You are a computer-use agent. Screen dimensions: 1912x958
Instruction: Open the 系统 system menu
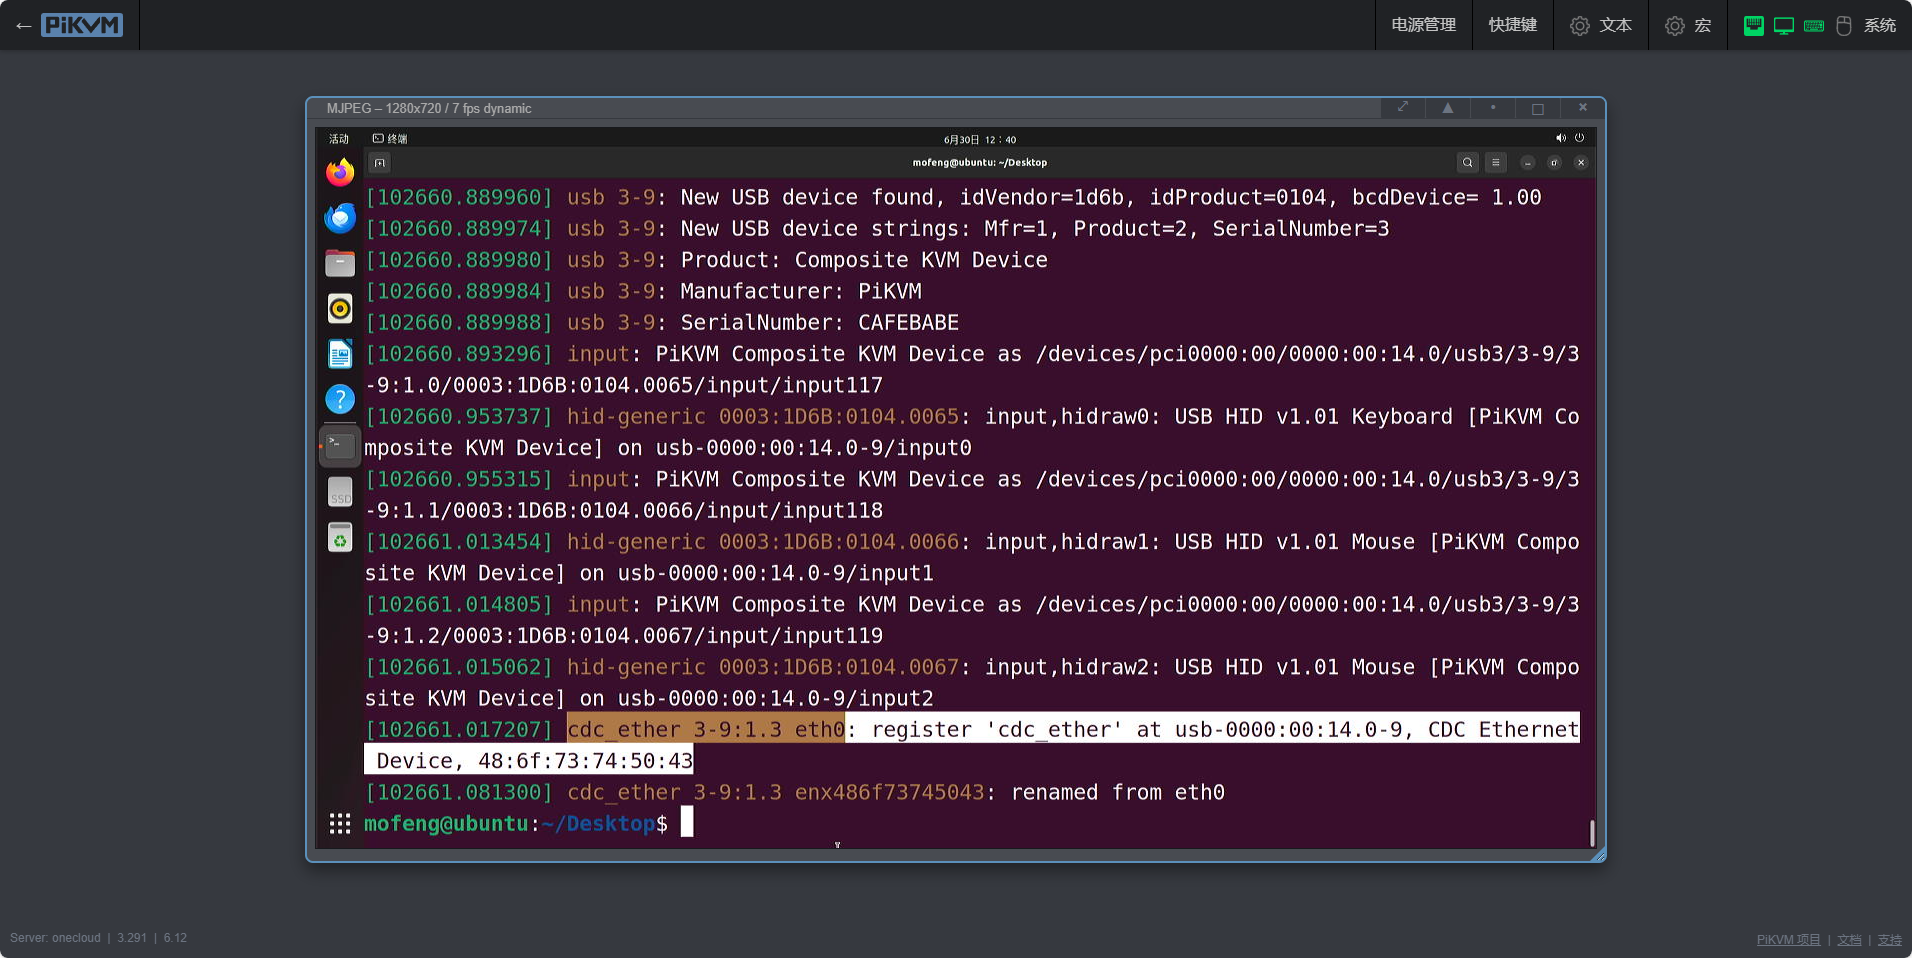tap(1879, 25)
